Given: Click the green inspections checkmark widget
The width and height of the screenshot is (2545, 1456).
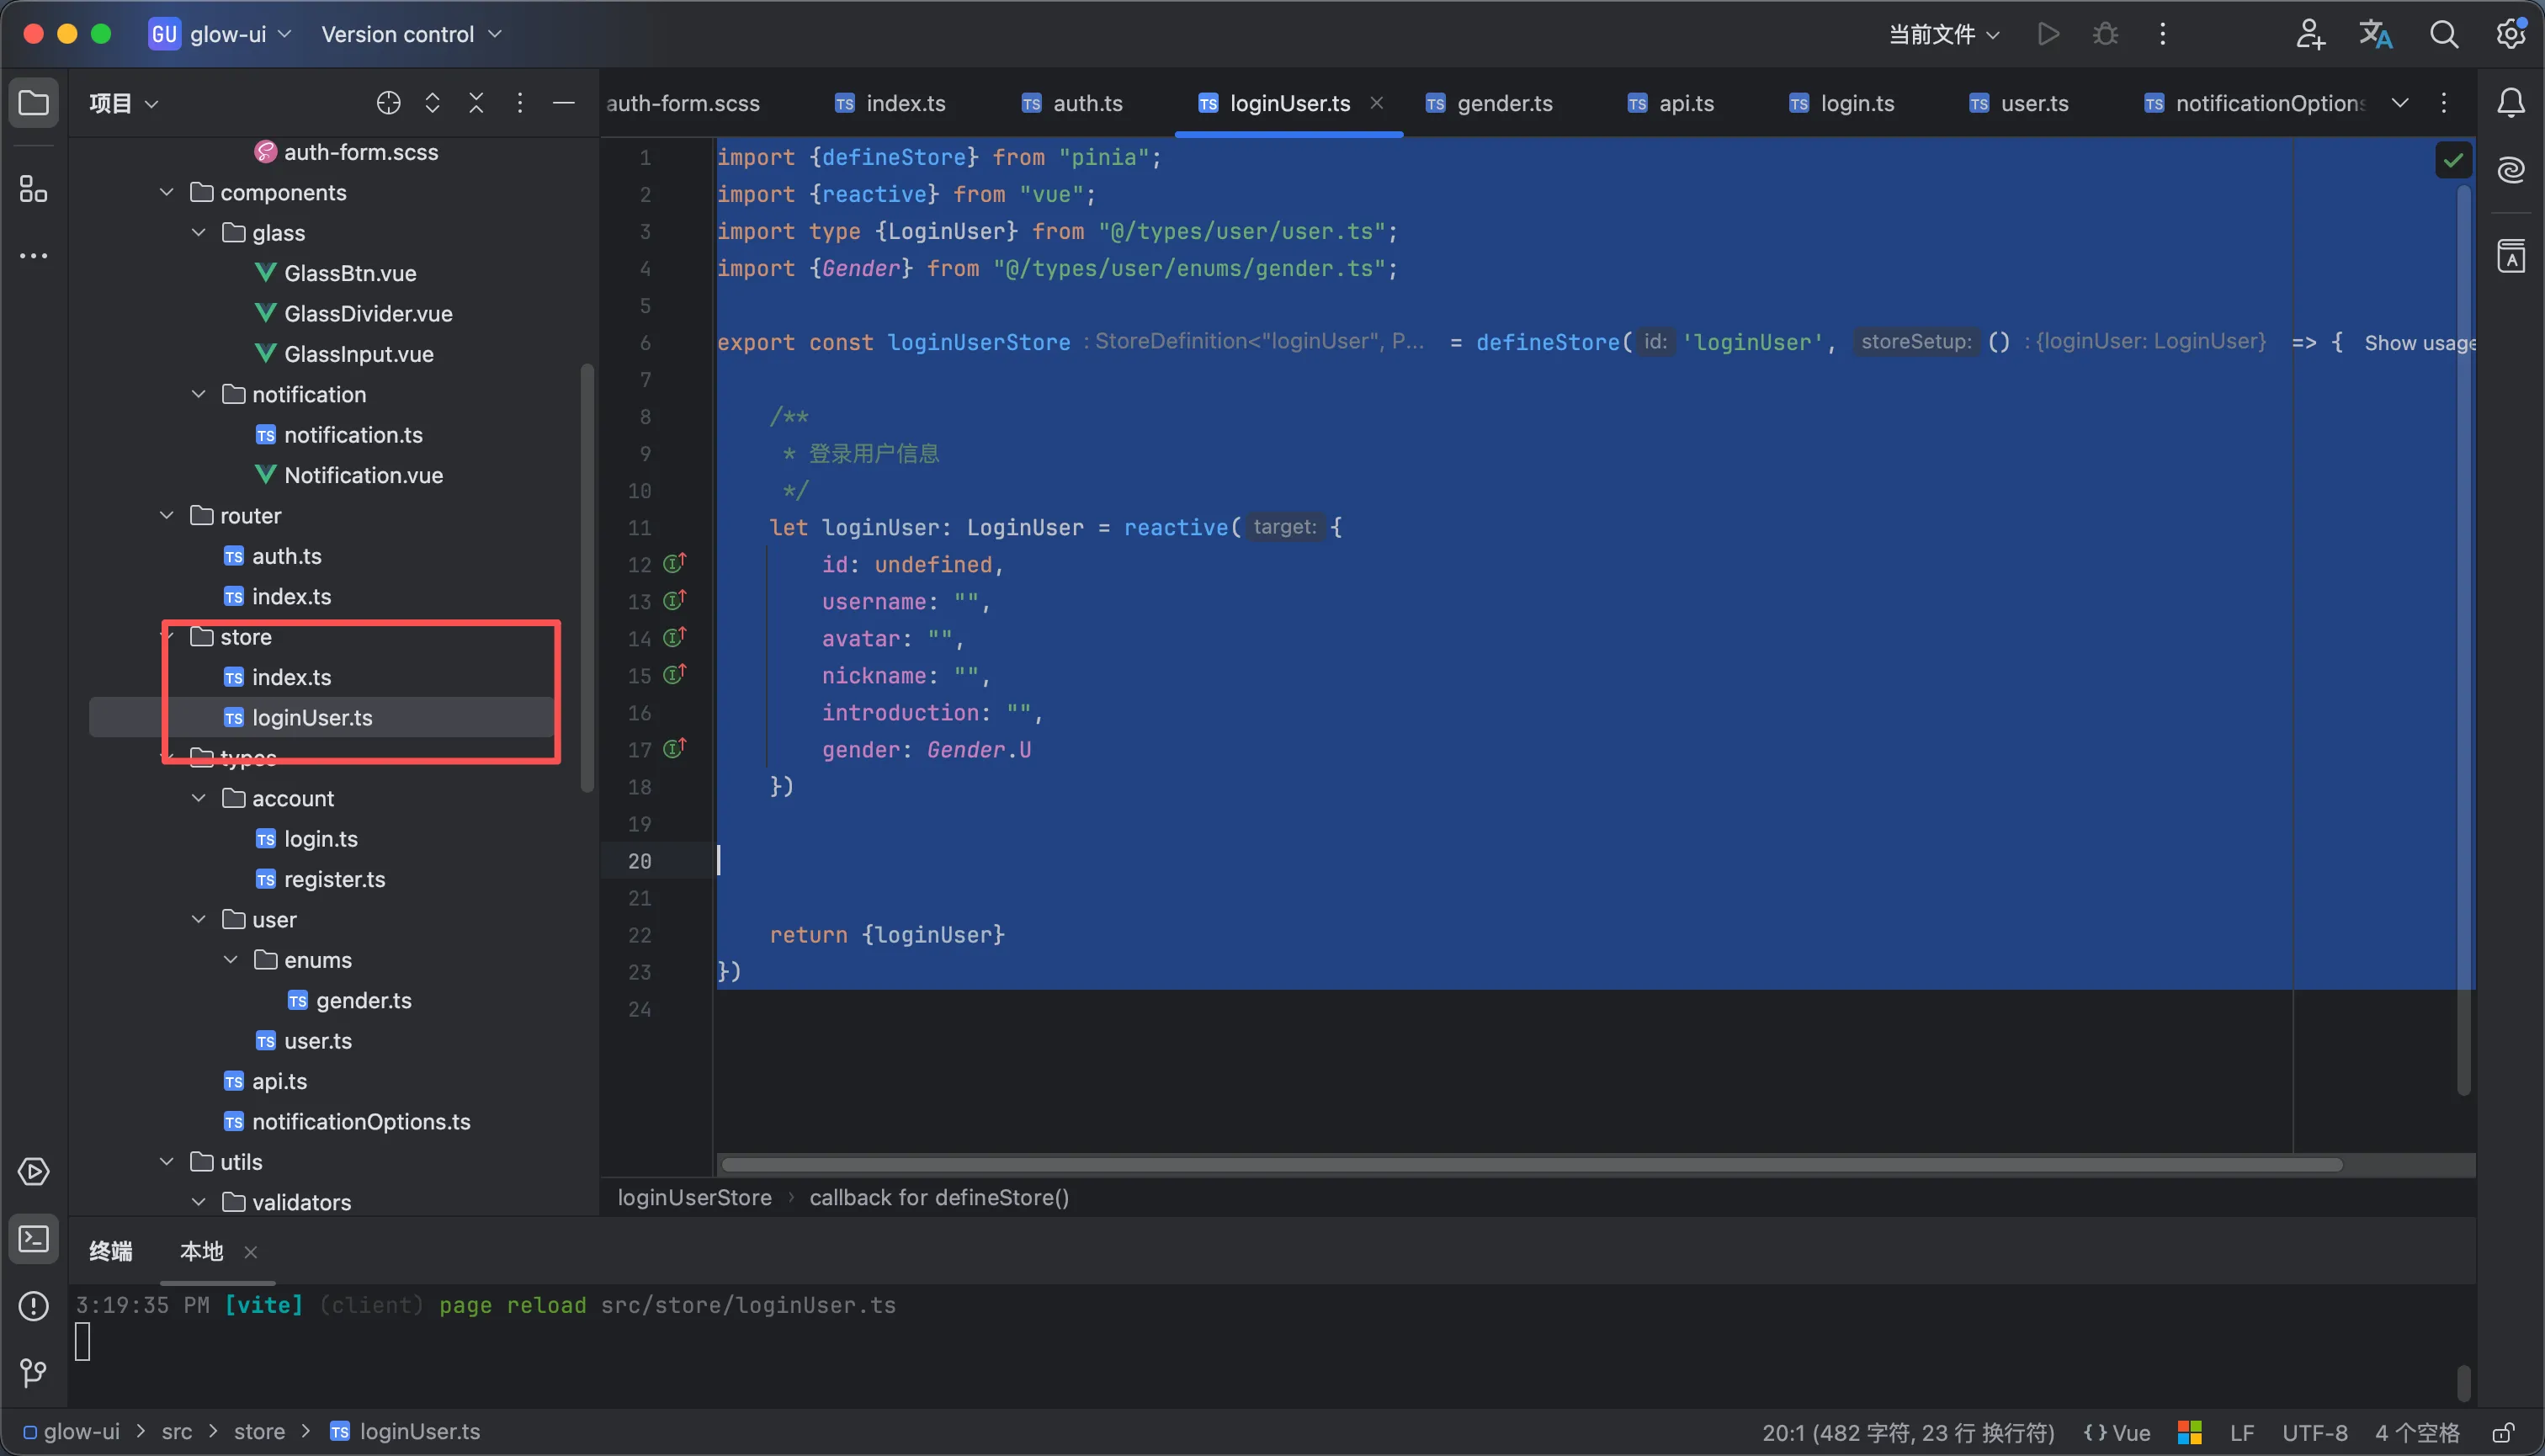Looking at the screenshot, I should point(2453,160).
